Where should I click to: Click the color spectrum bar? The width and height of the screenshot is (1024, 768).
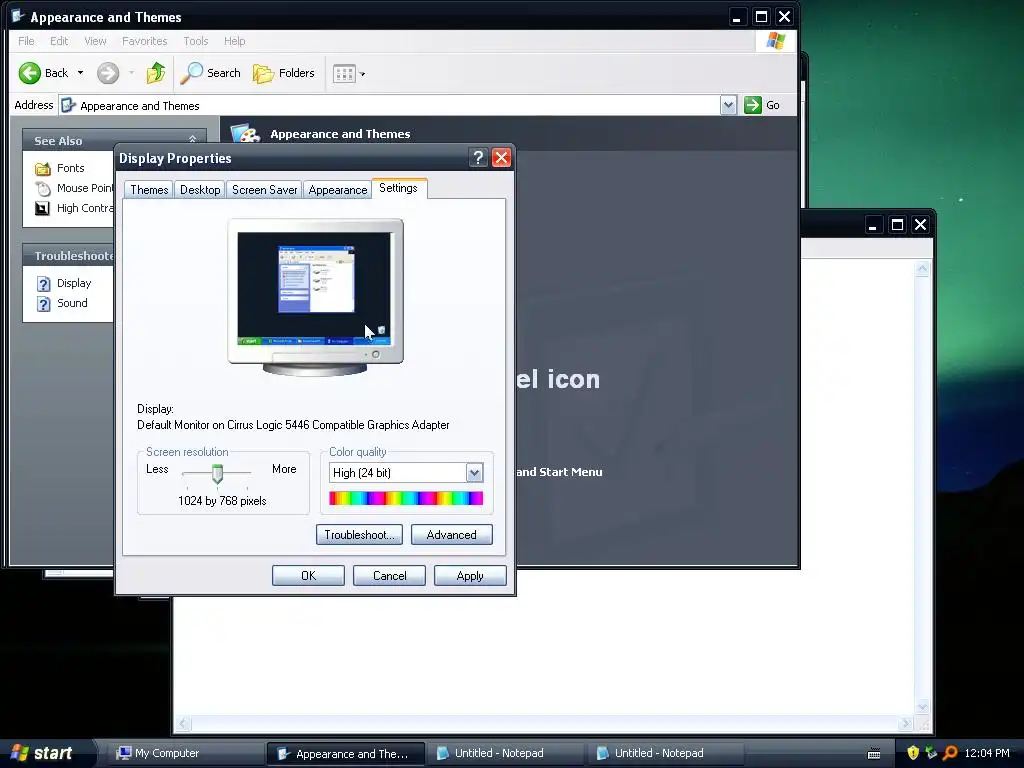pos(406,498)
